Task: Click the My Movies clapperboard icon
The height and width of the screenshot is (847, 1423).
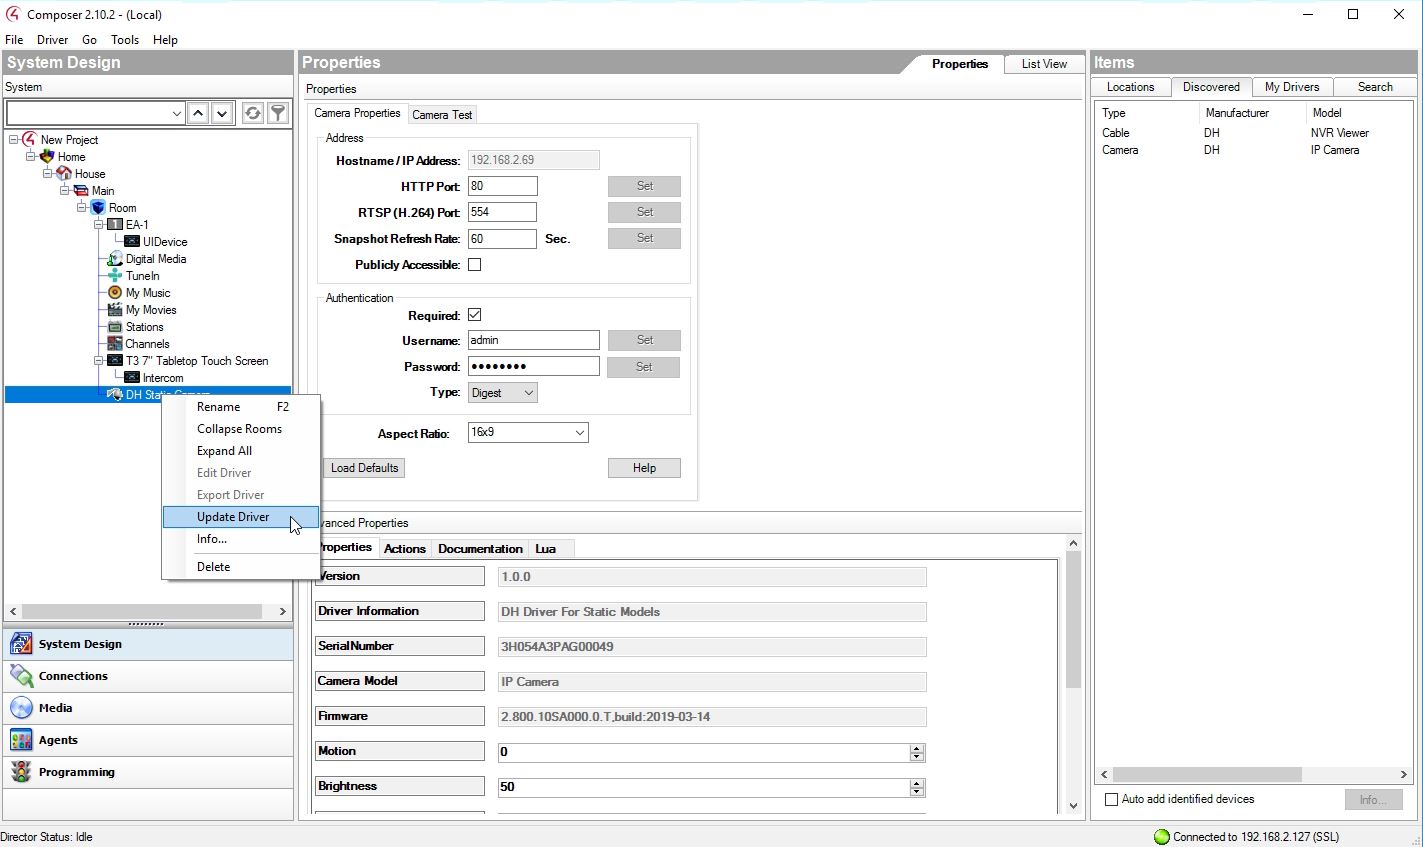Action: [x=115, y=310]
